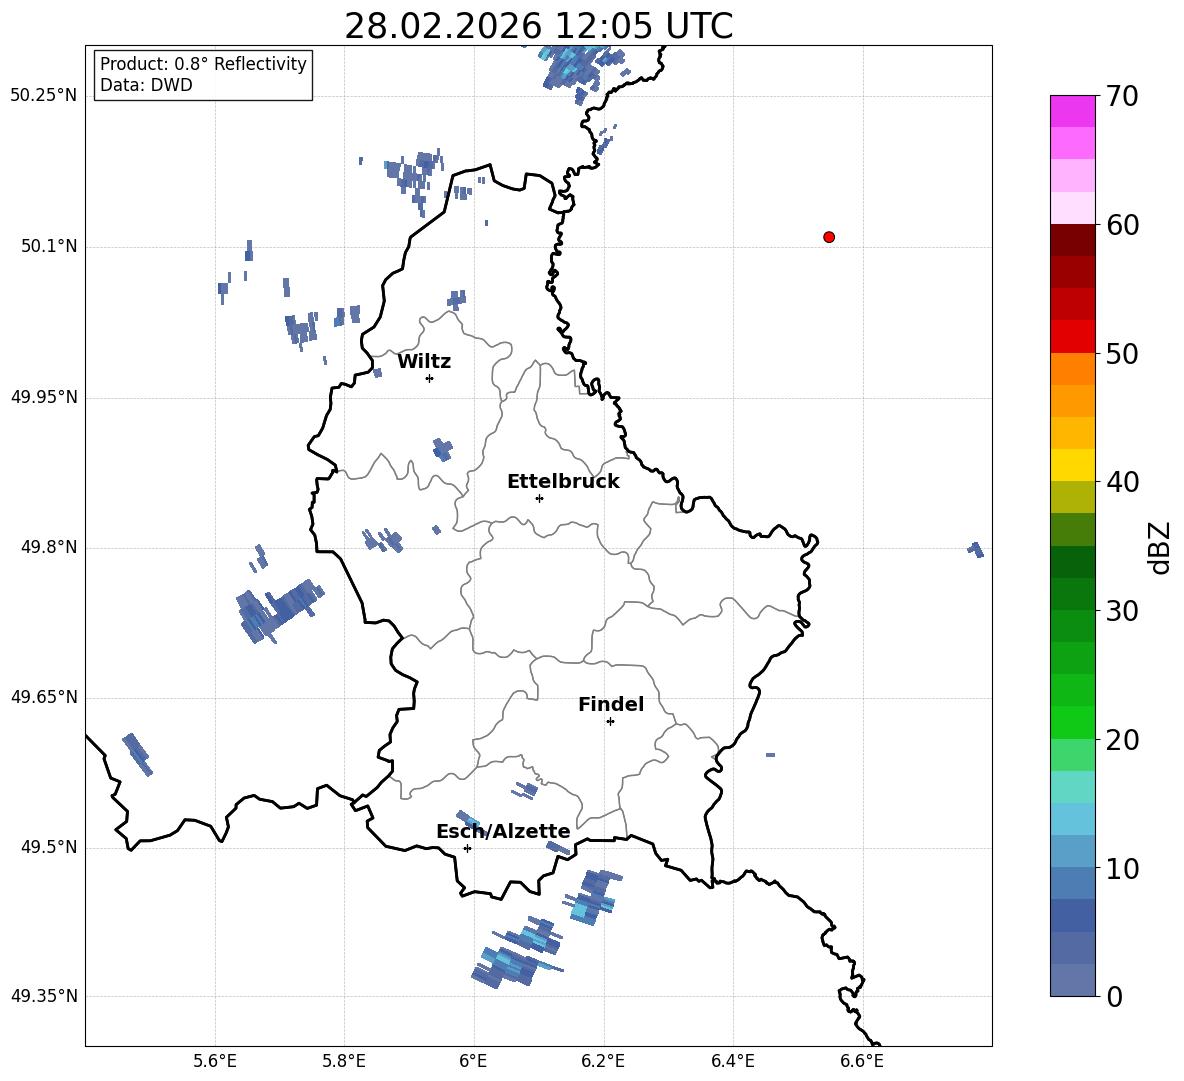Screen dimensions: 1184x1081
Task: Click the magenta top colorbar swatch
Action: point(1072,112)
